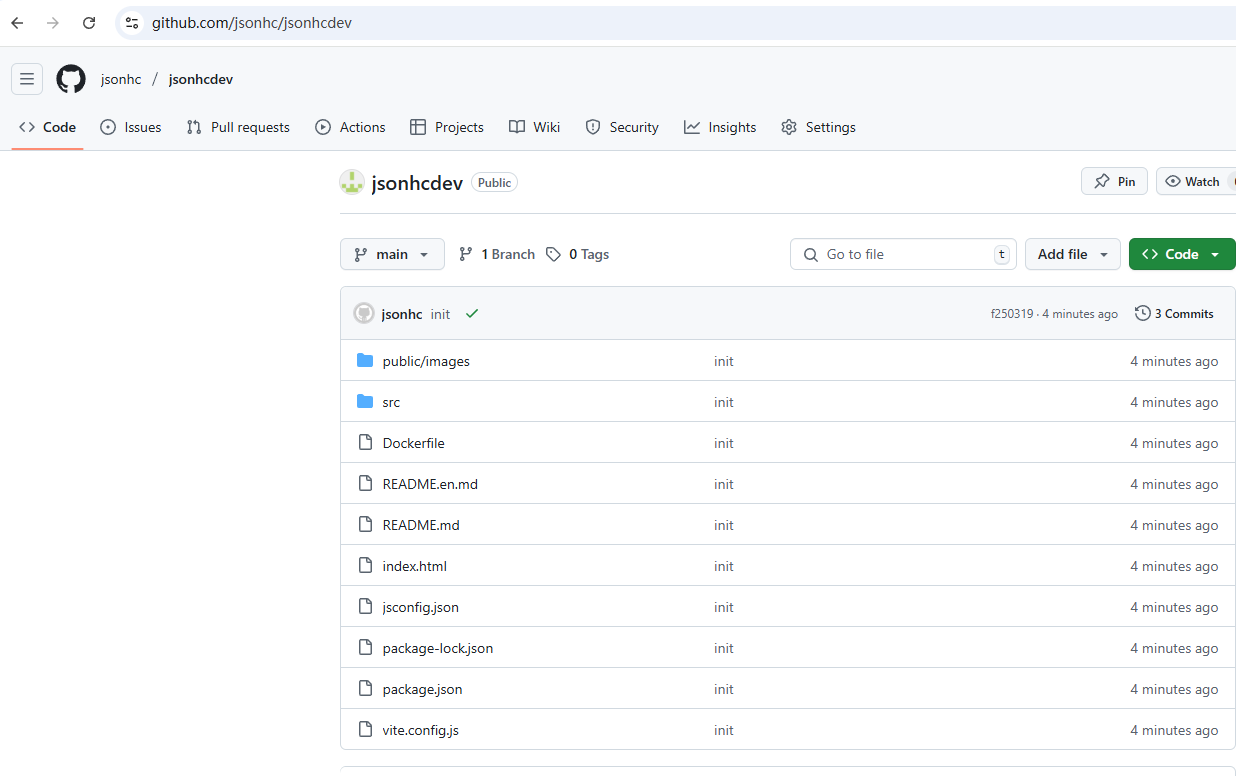Expand the Add file dropdown
The width and height of the screenshot is (1236, 776).
pos(1073,254)
